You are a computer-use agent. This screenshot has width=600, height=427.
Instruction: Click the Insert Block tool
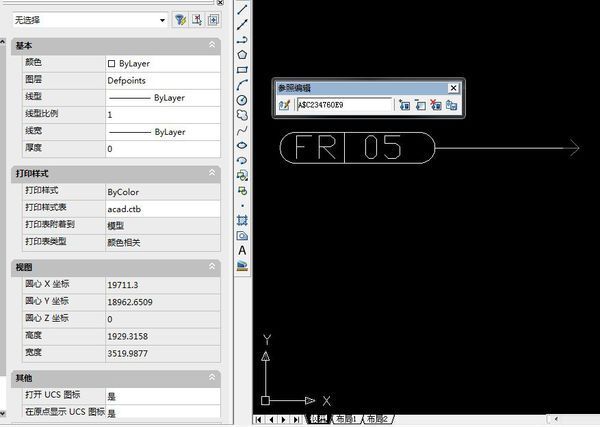[x=242, y=175]
